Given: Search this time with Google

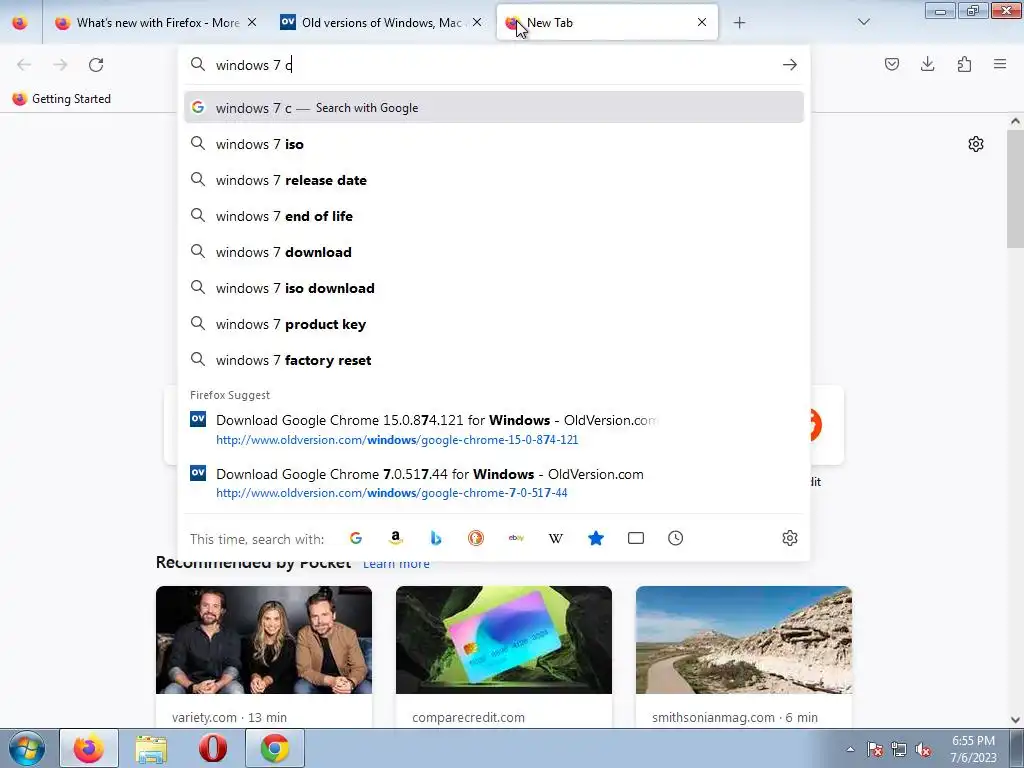Looking at the screenshot, I should click(356, 538).
